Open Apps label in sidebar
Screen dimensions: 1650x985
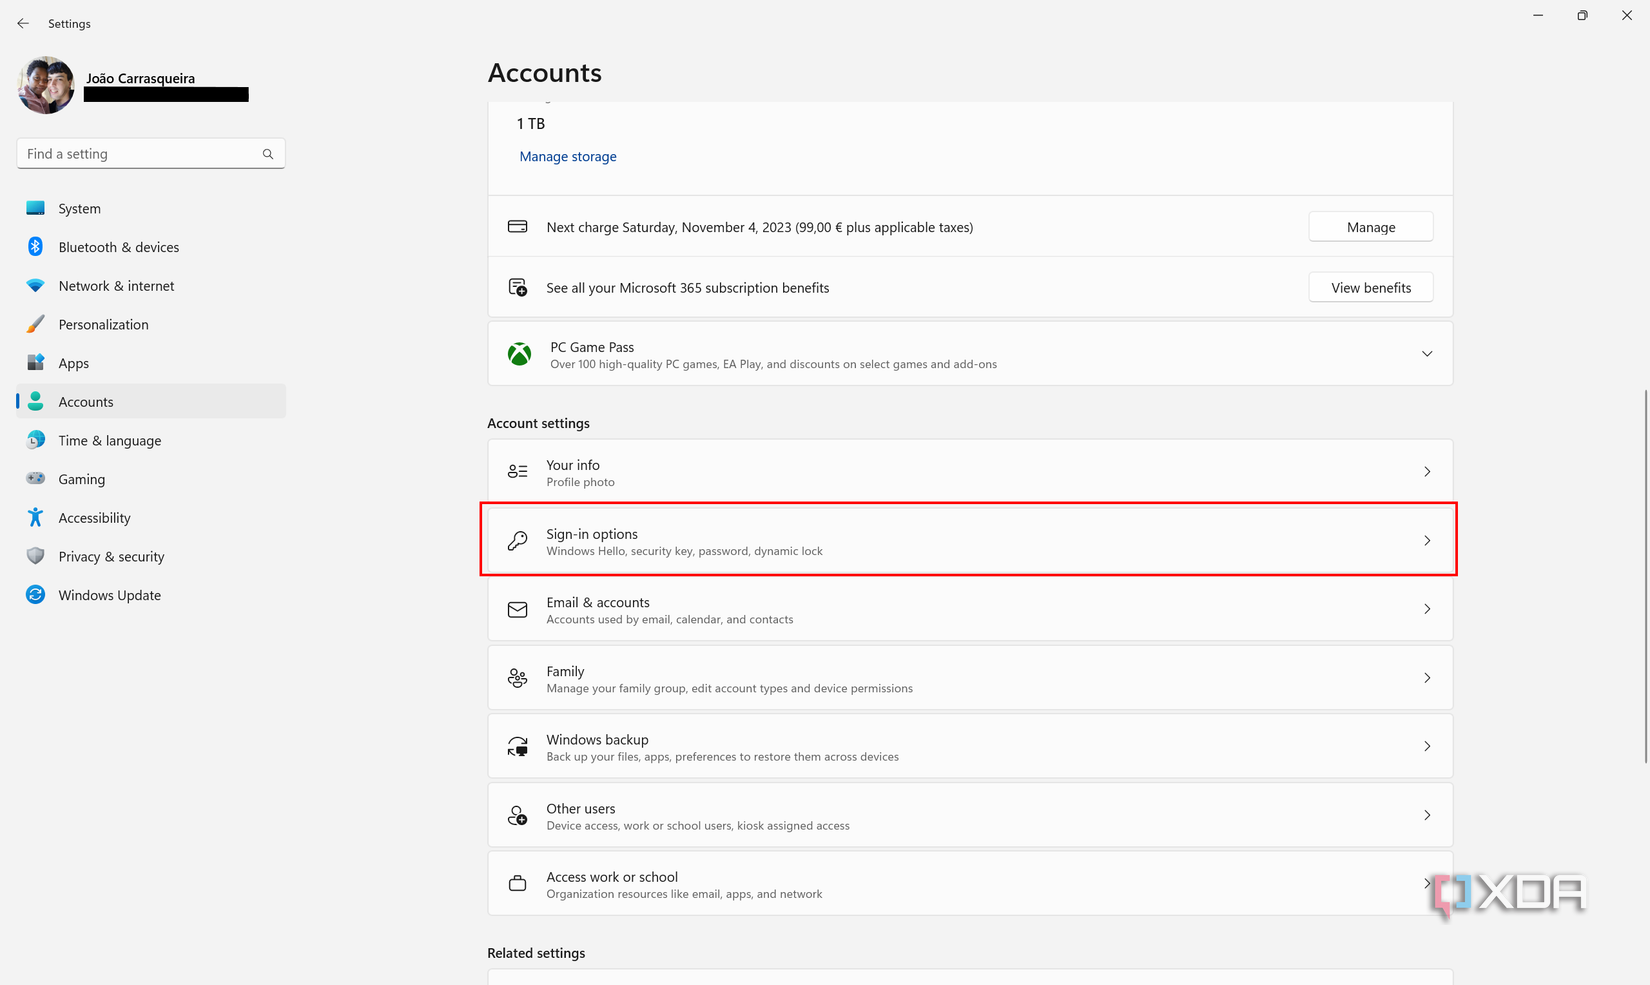[x=74, y=364]
